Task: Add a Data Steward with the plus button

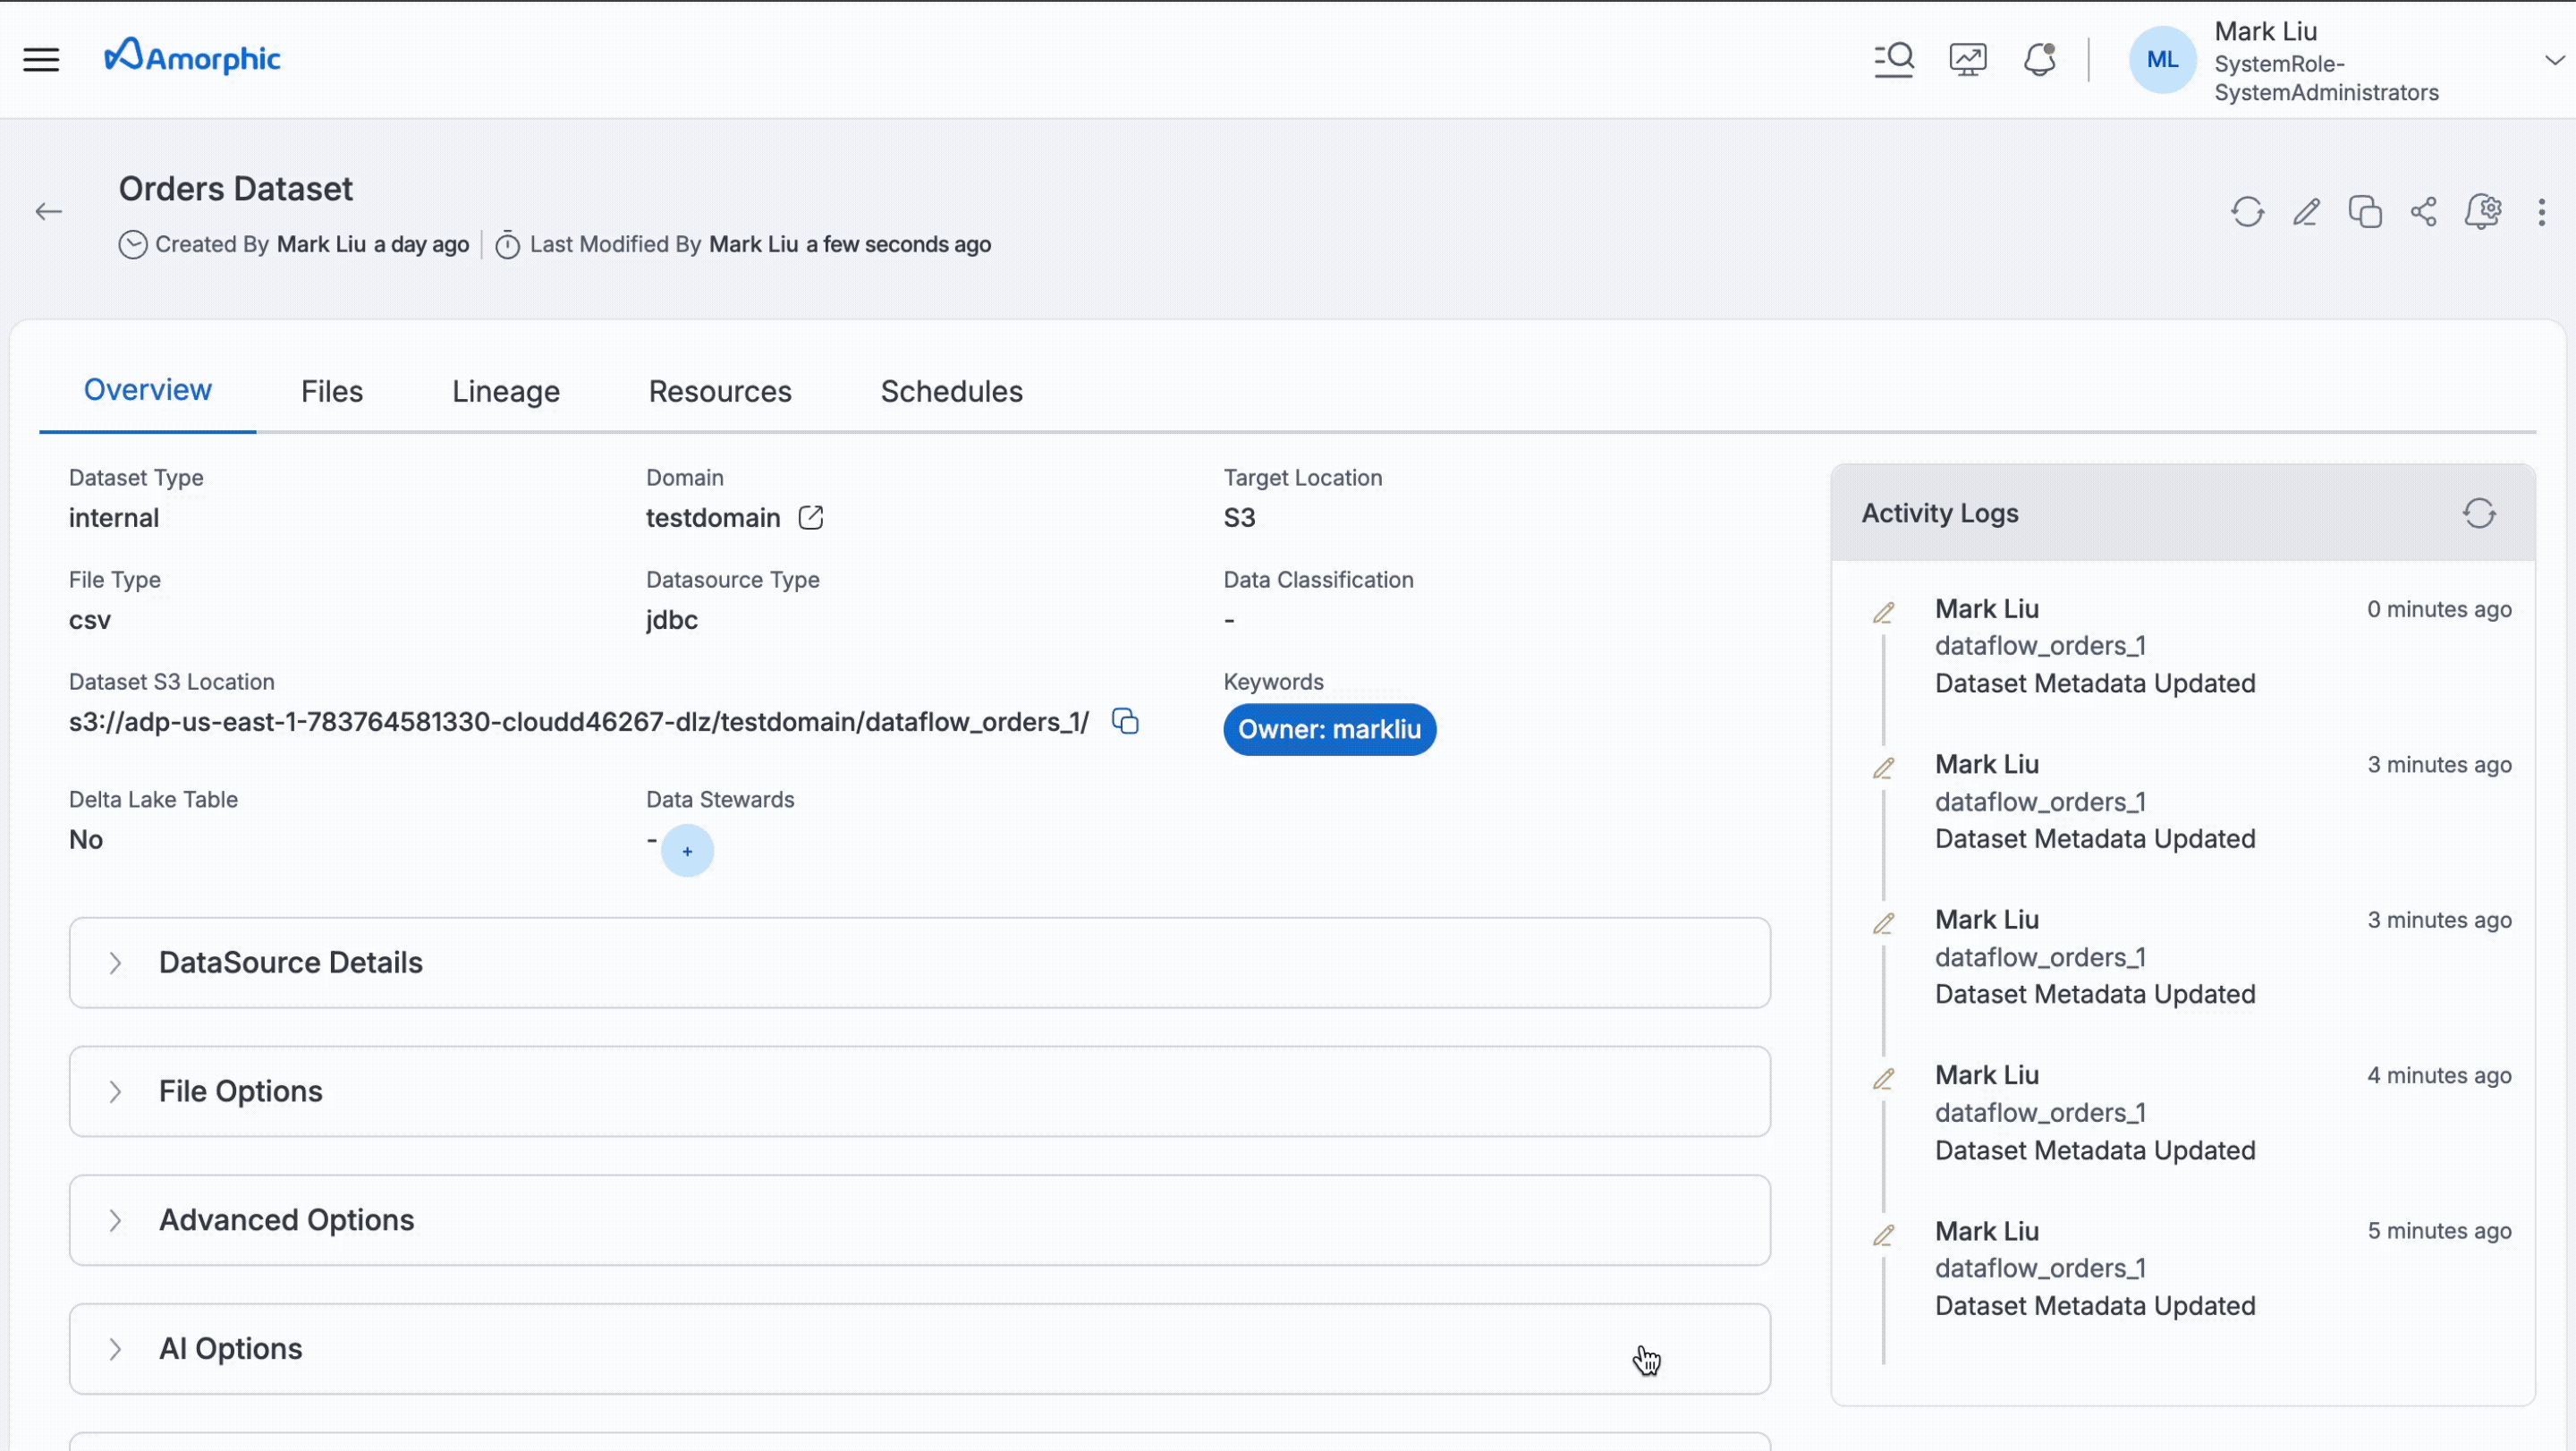Action: point(687,851)
